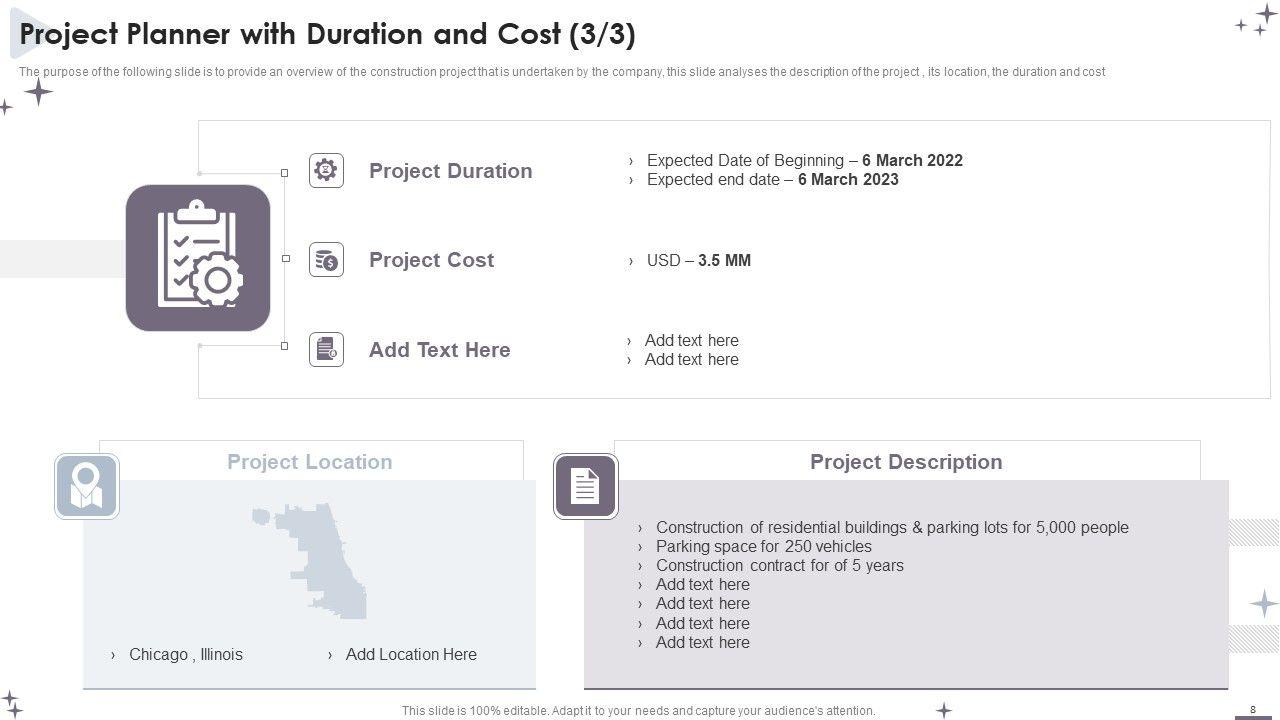Click the large clipboard checklist gear icon
The image size is (1280, 720).
coord(198,257)
